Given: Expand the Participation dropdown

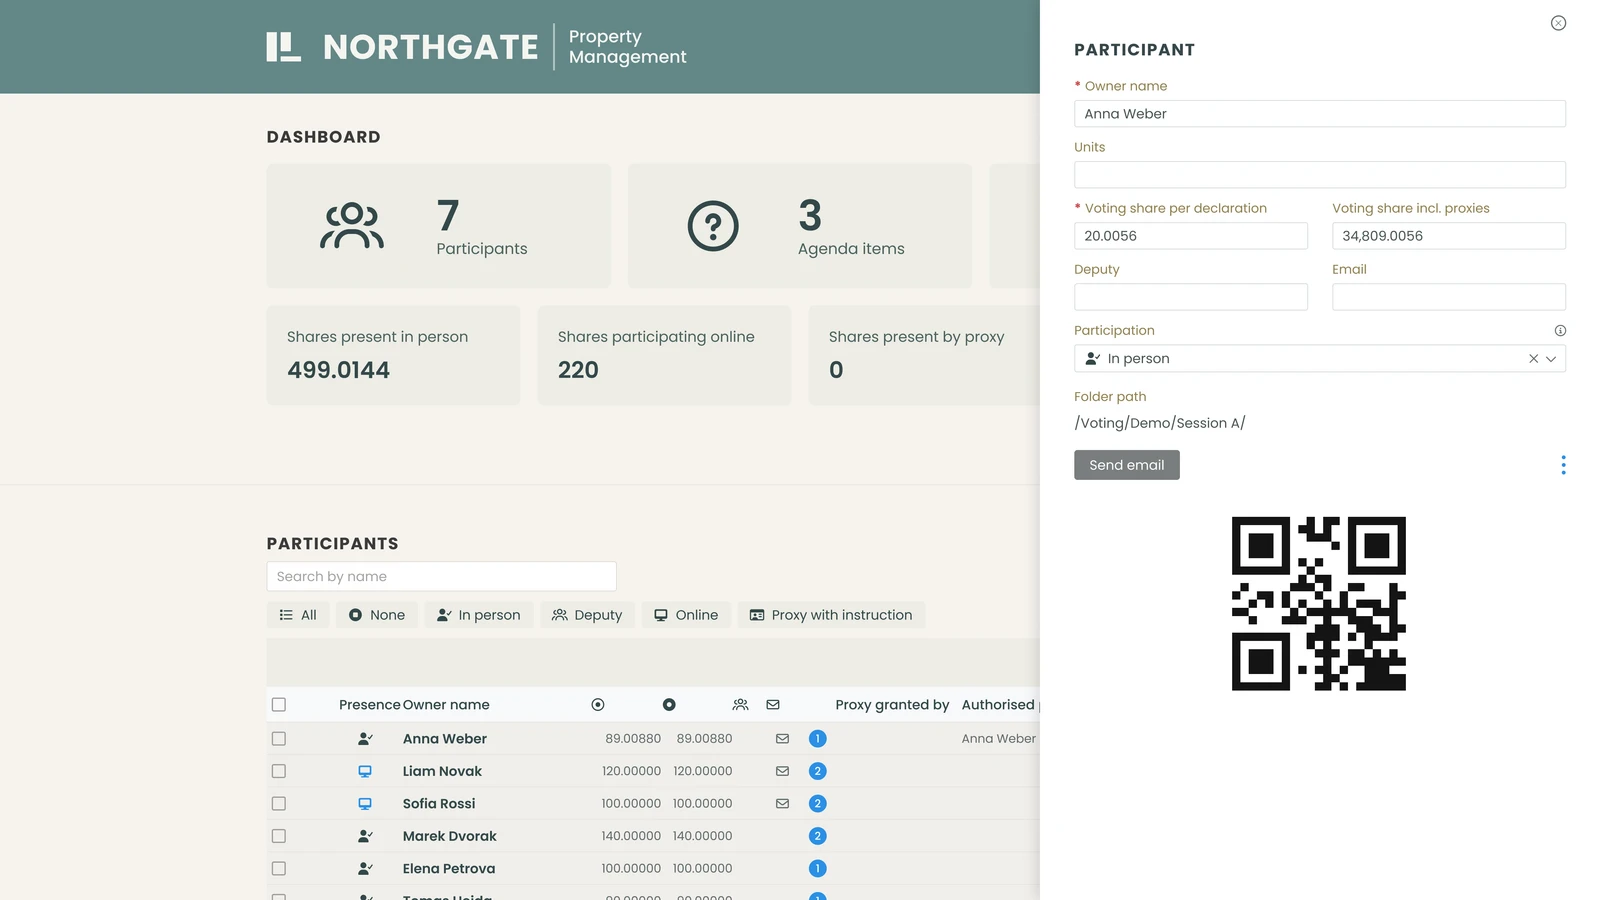Looking at the screenshot, I should click(x=1551, y=359).
